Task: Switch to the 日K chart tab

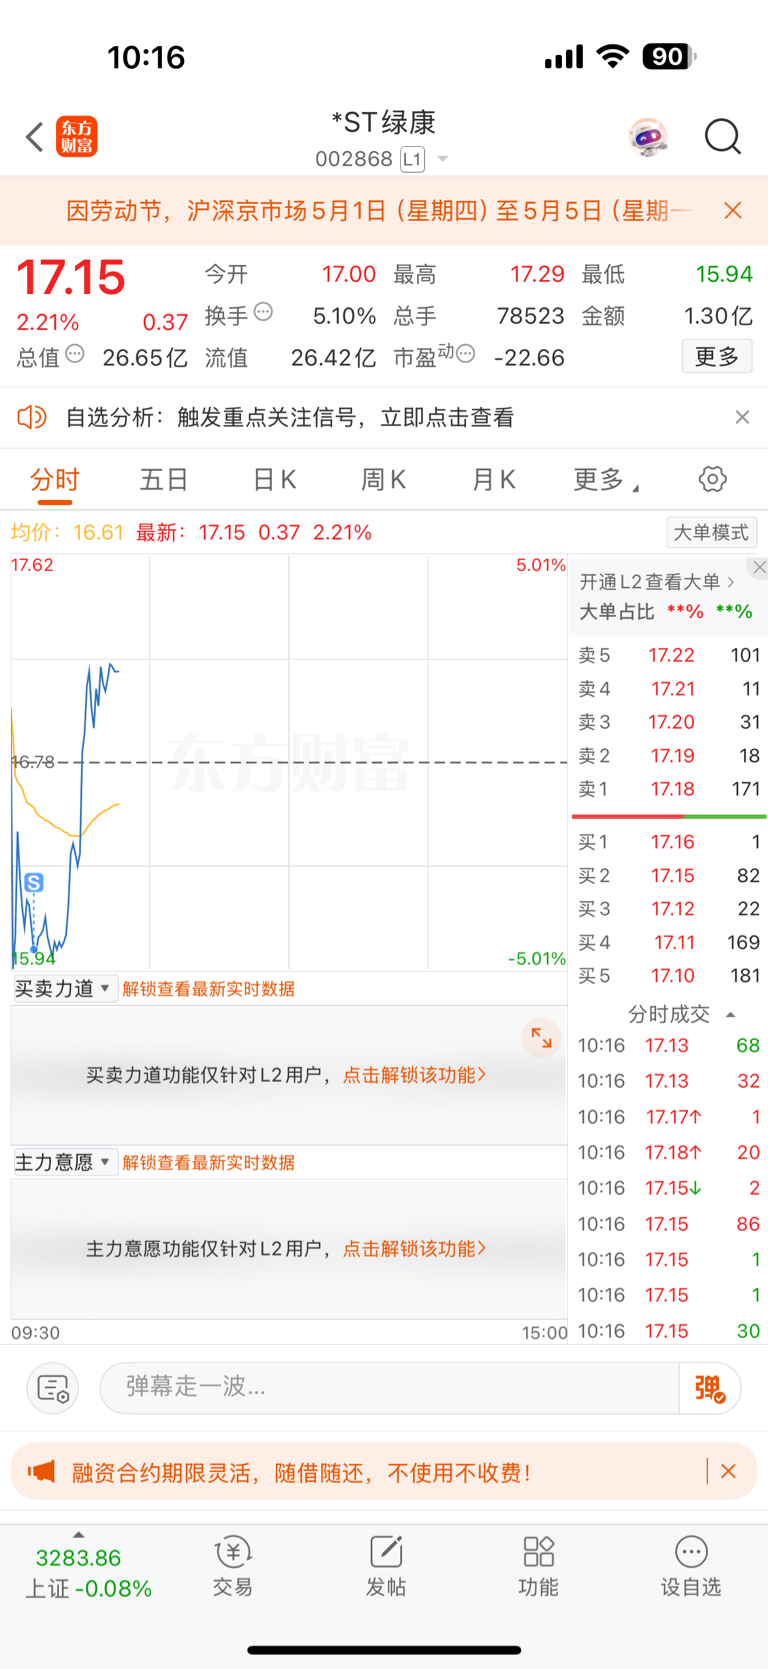Action: (274, 480)
